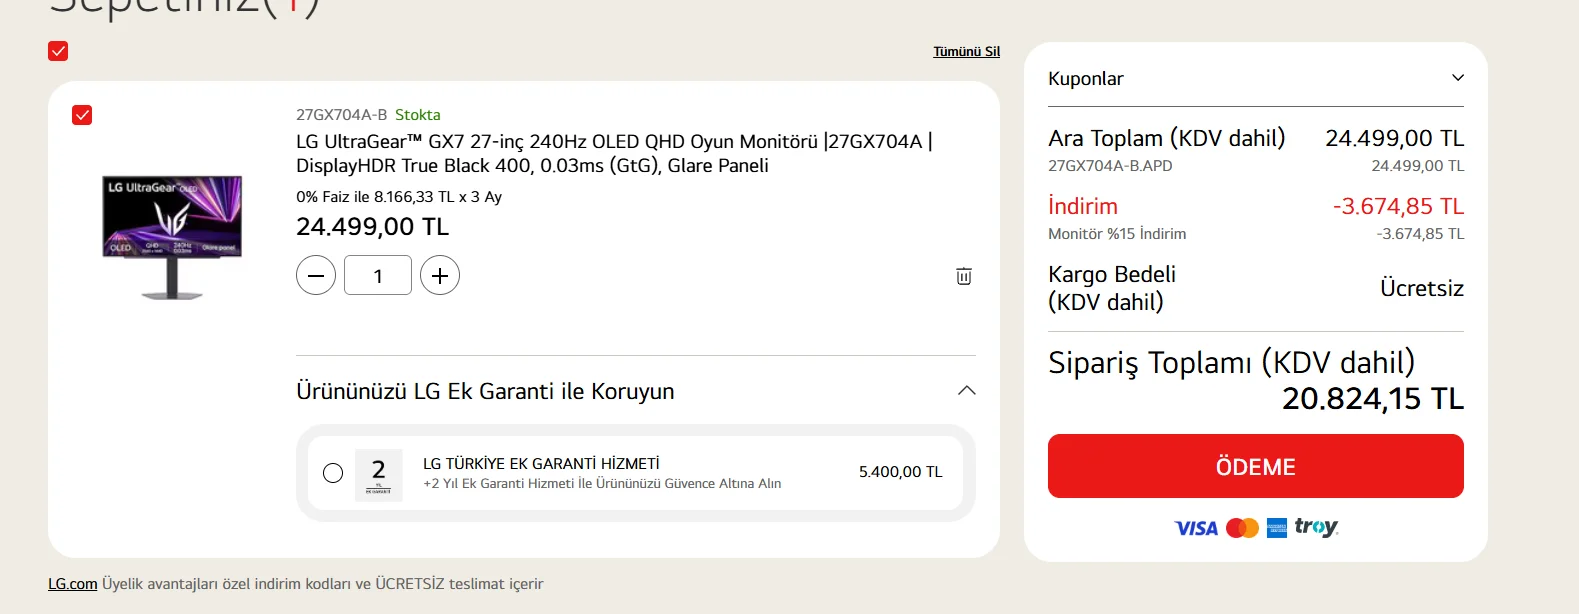Delete the monitor using trash icon
This screenshot has width=1579, height=614.
964,276
